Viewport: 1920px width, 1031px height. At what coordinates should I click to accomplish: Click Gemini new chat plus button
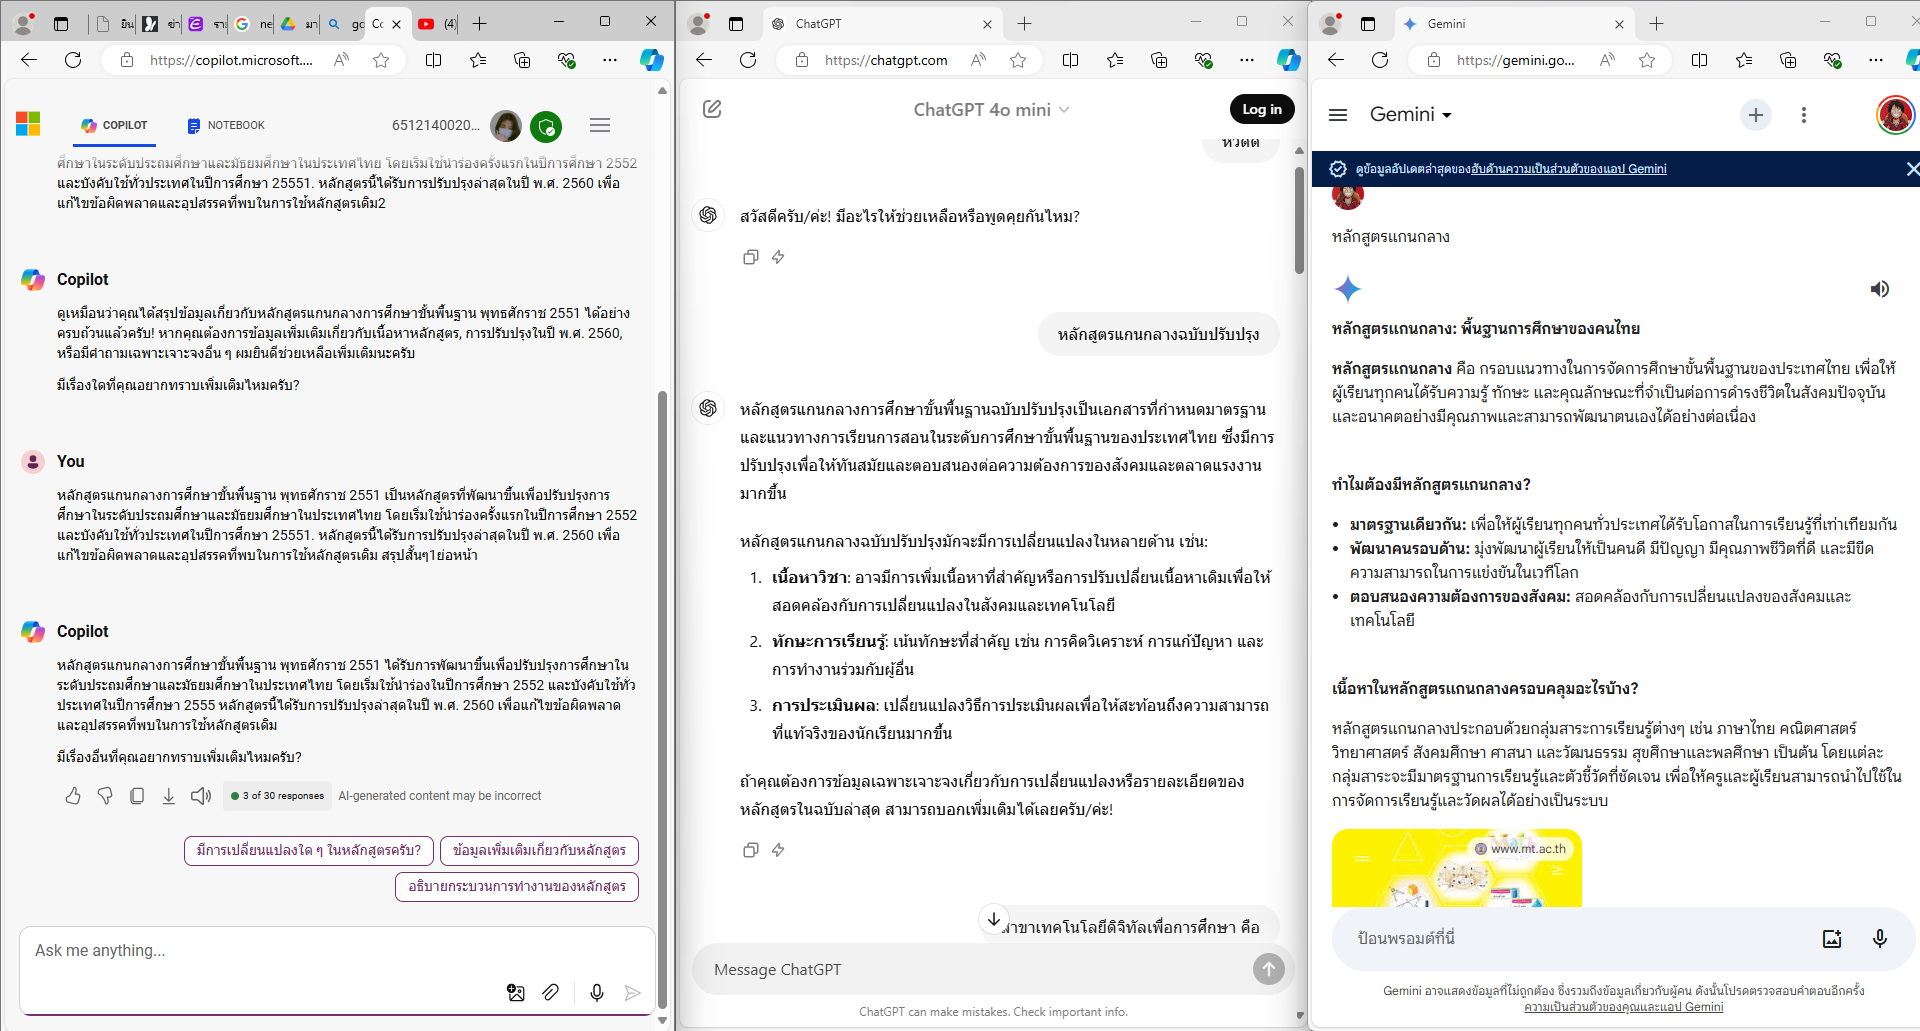tap(1755, 115)
